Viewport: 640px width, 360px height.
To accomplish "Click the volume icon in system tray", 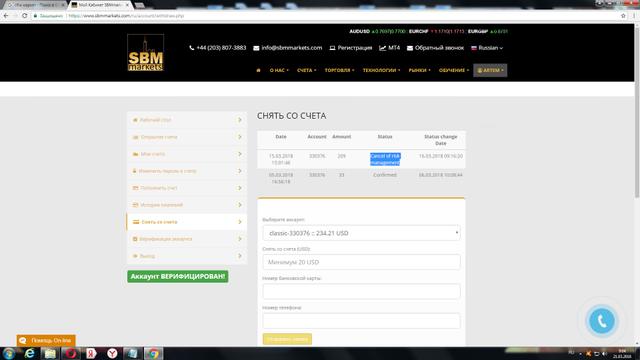I will coord(604,353).
